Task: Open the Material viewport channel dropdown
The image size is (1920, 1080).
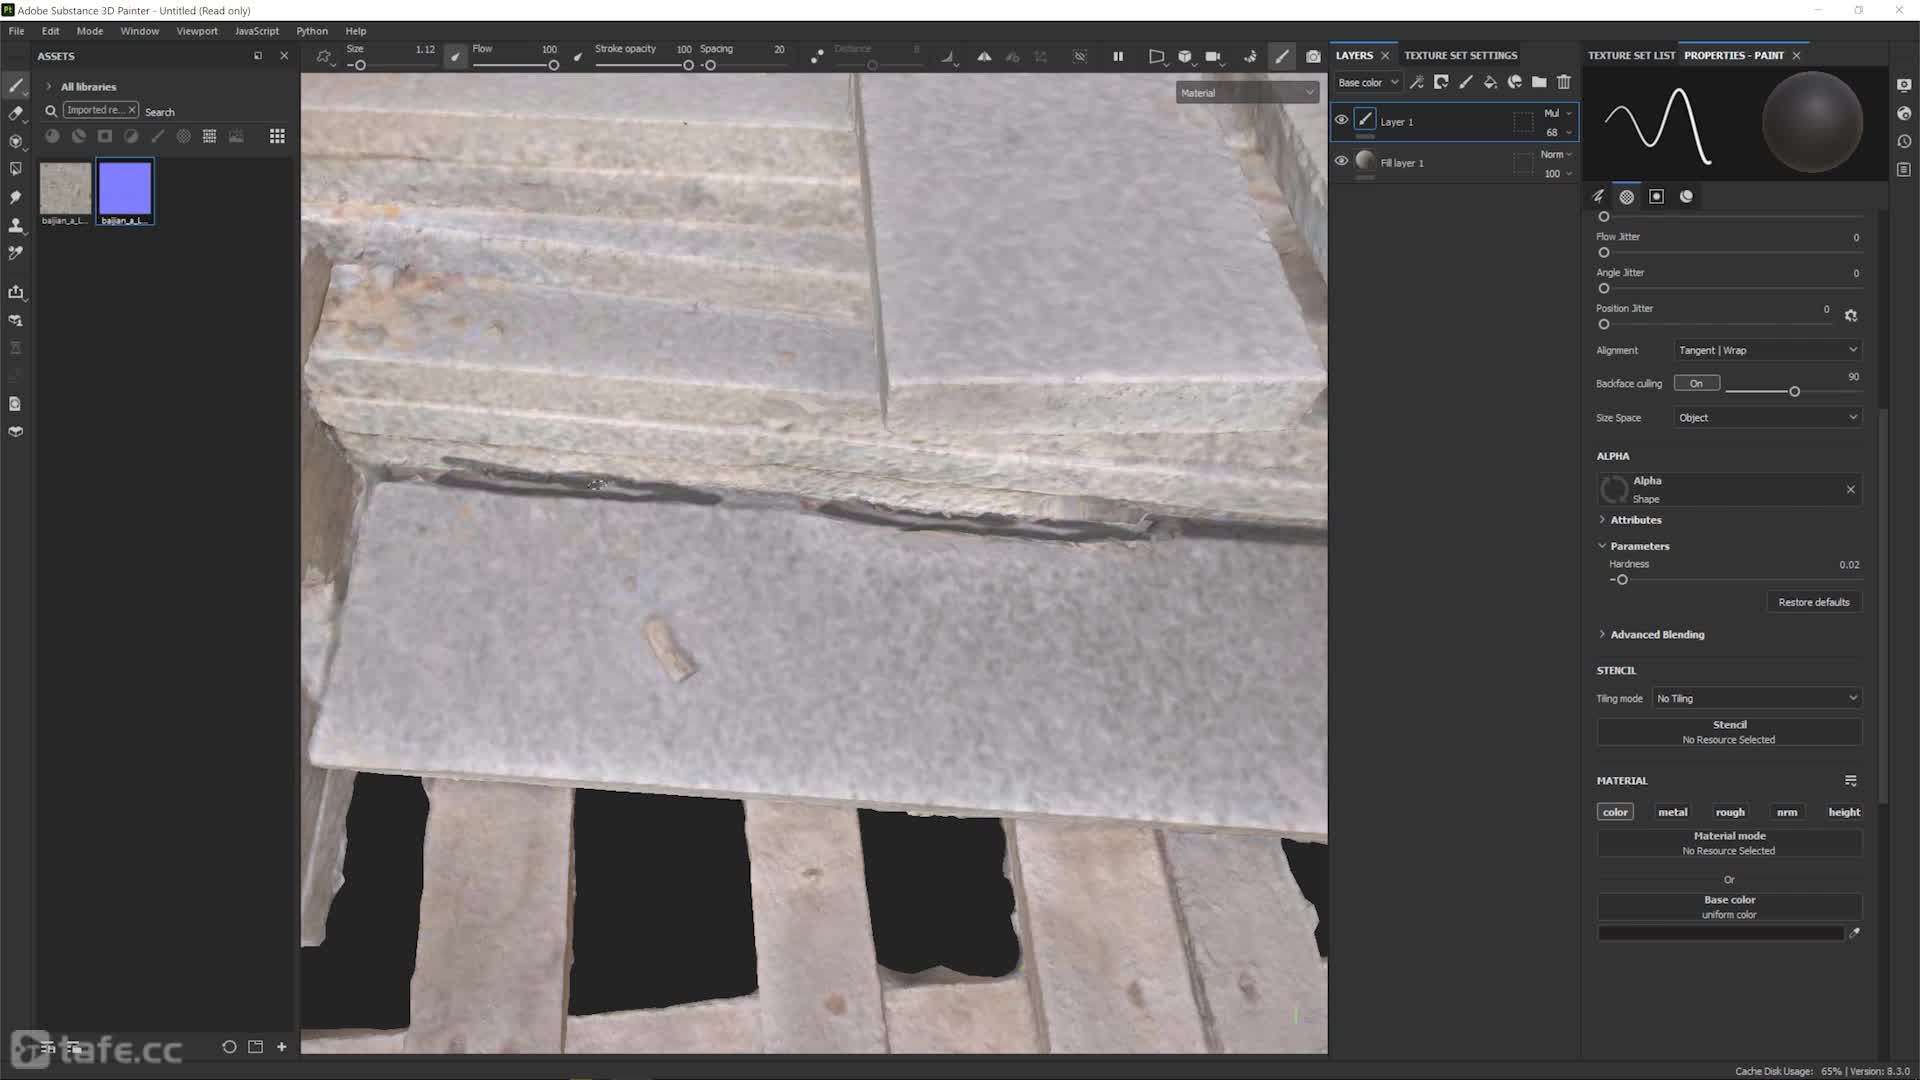Action: pyautogui.click(x=1247, y=93)
